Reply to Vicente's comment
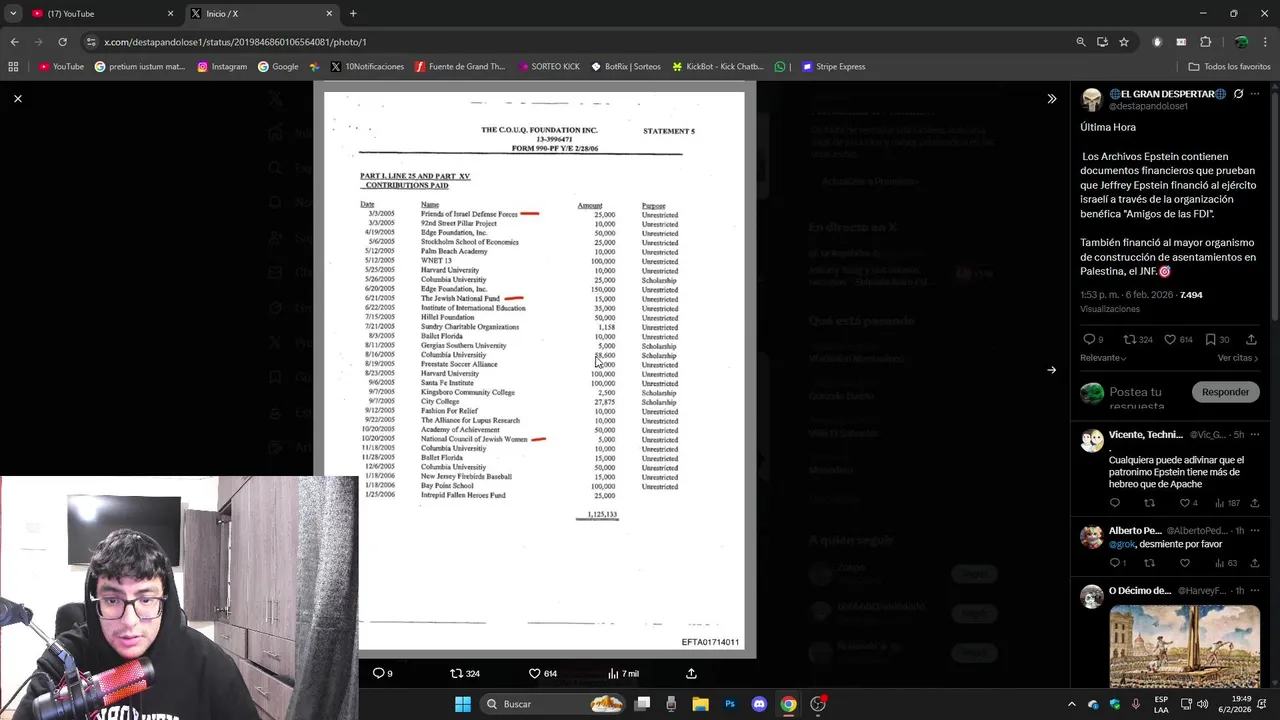The height and width of the screenshot is (720, 1280). click(1115, 503)
